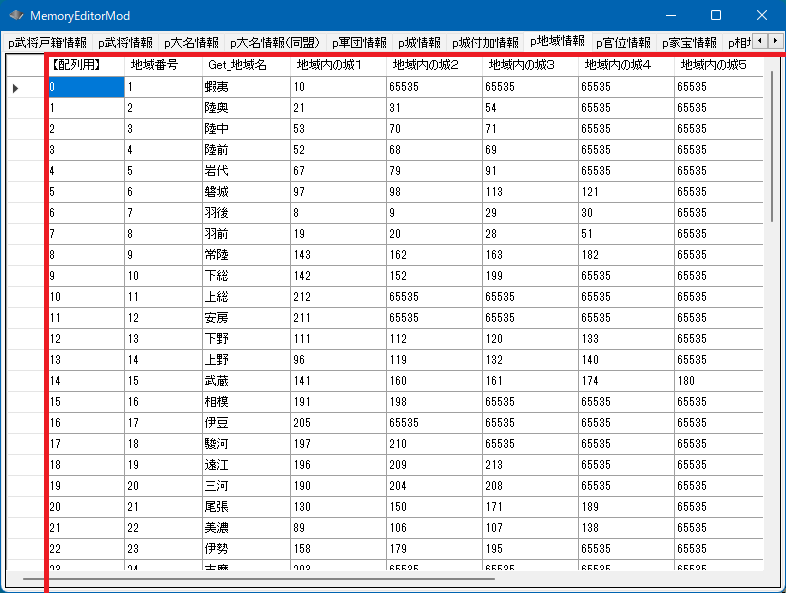Click the row header for 尾張 row

[x=25, y=507]
